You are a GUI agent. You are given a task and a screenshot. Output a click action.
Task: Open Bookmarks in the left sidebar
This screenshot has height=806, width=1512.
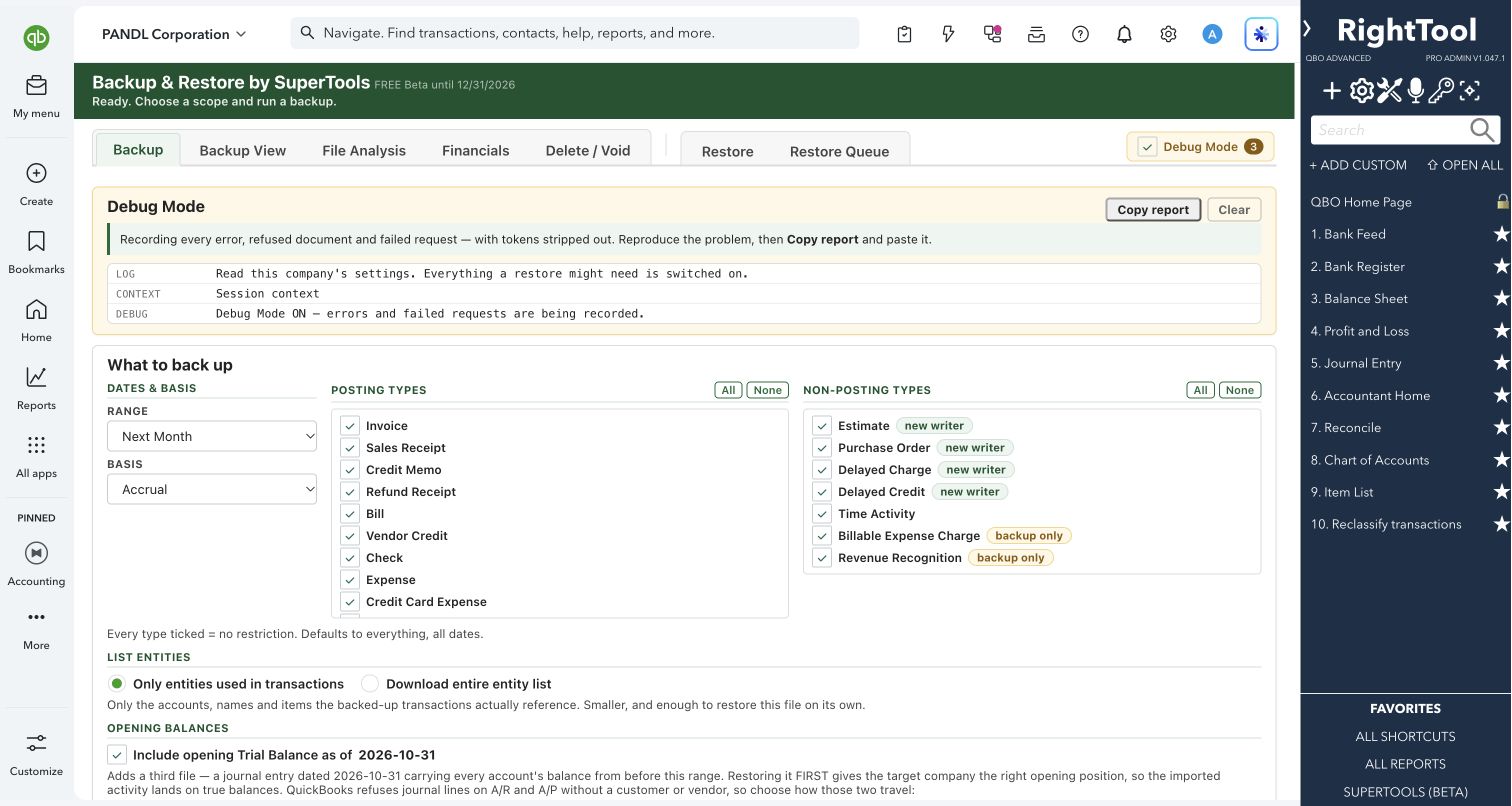(36, 253)
